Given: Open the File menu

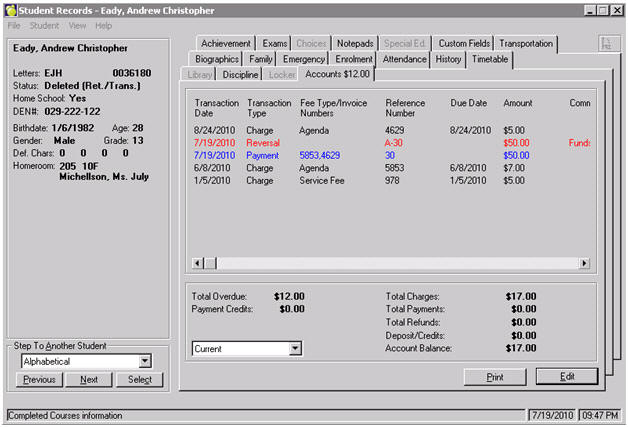Looking at the screenshot, I should point(14,25).
